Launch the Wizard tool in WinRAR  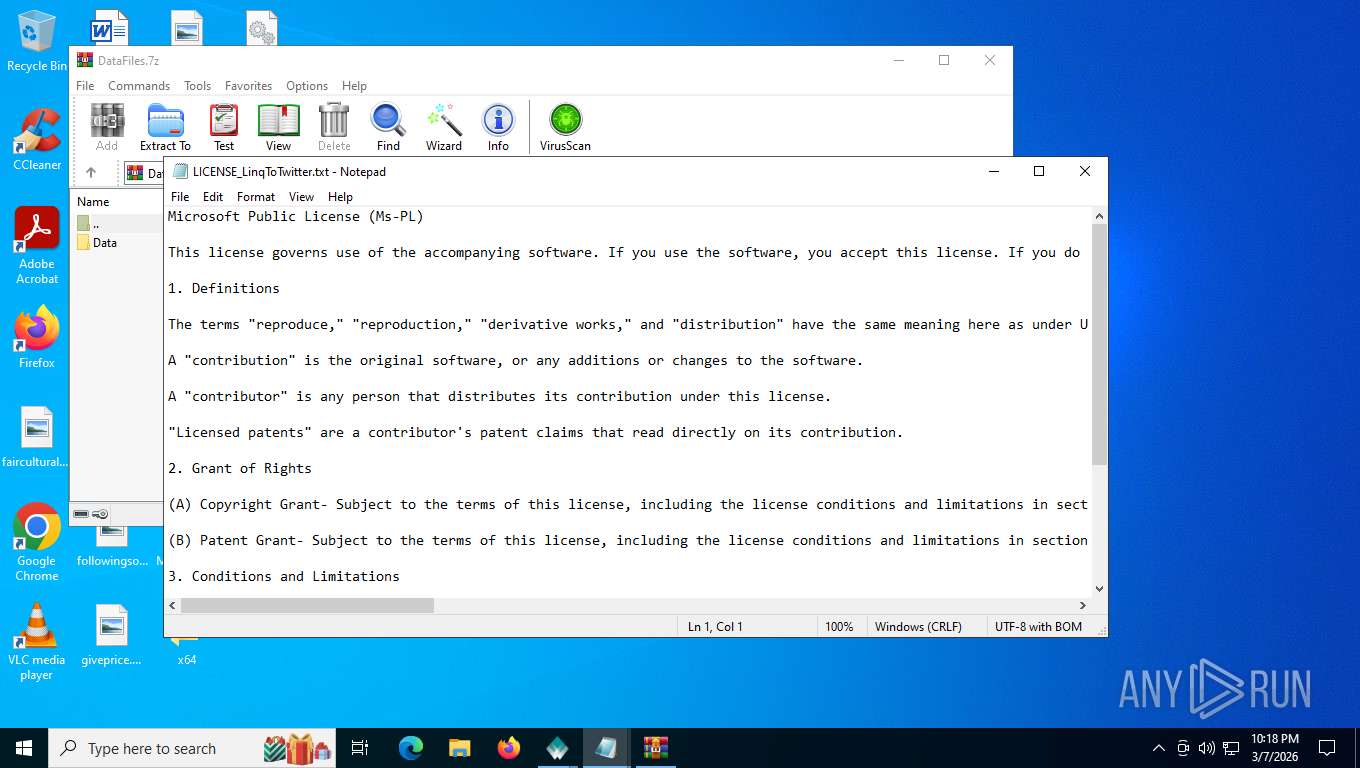tap(444, 127)
